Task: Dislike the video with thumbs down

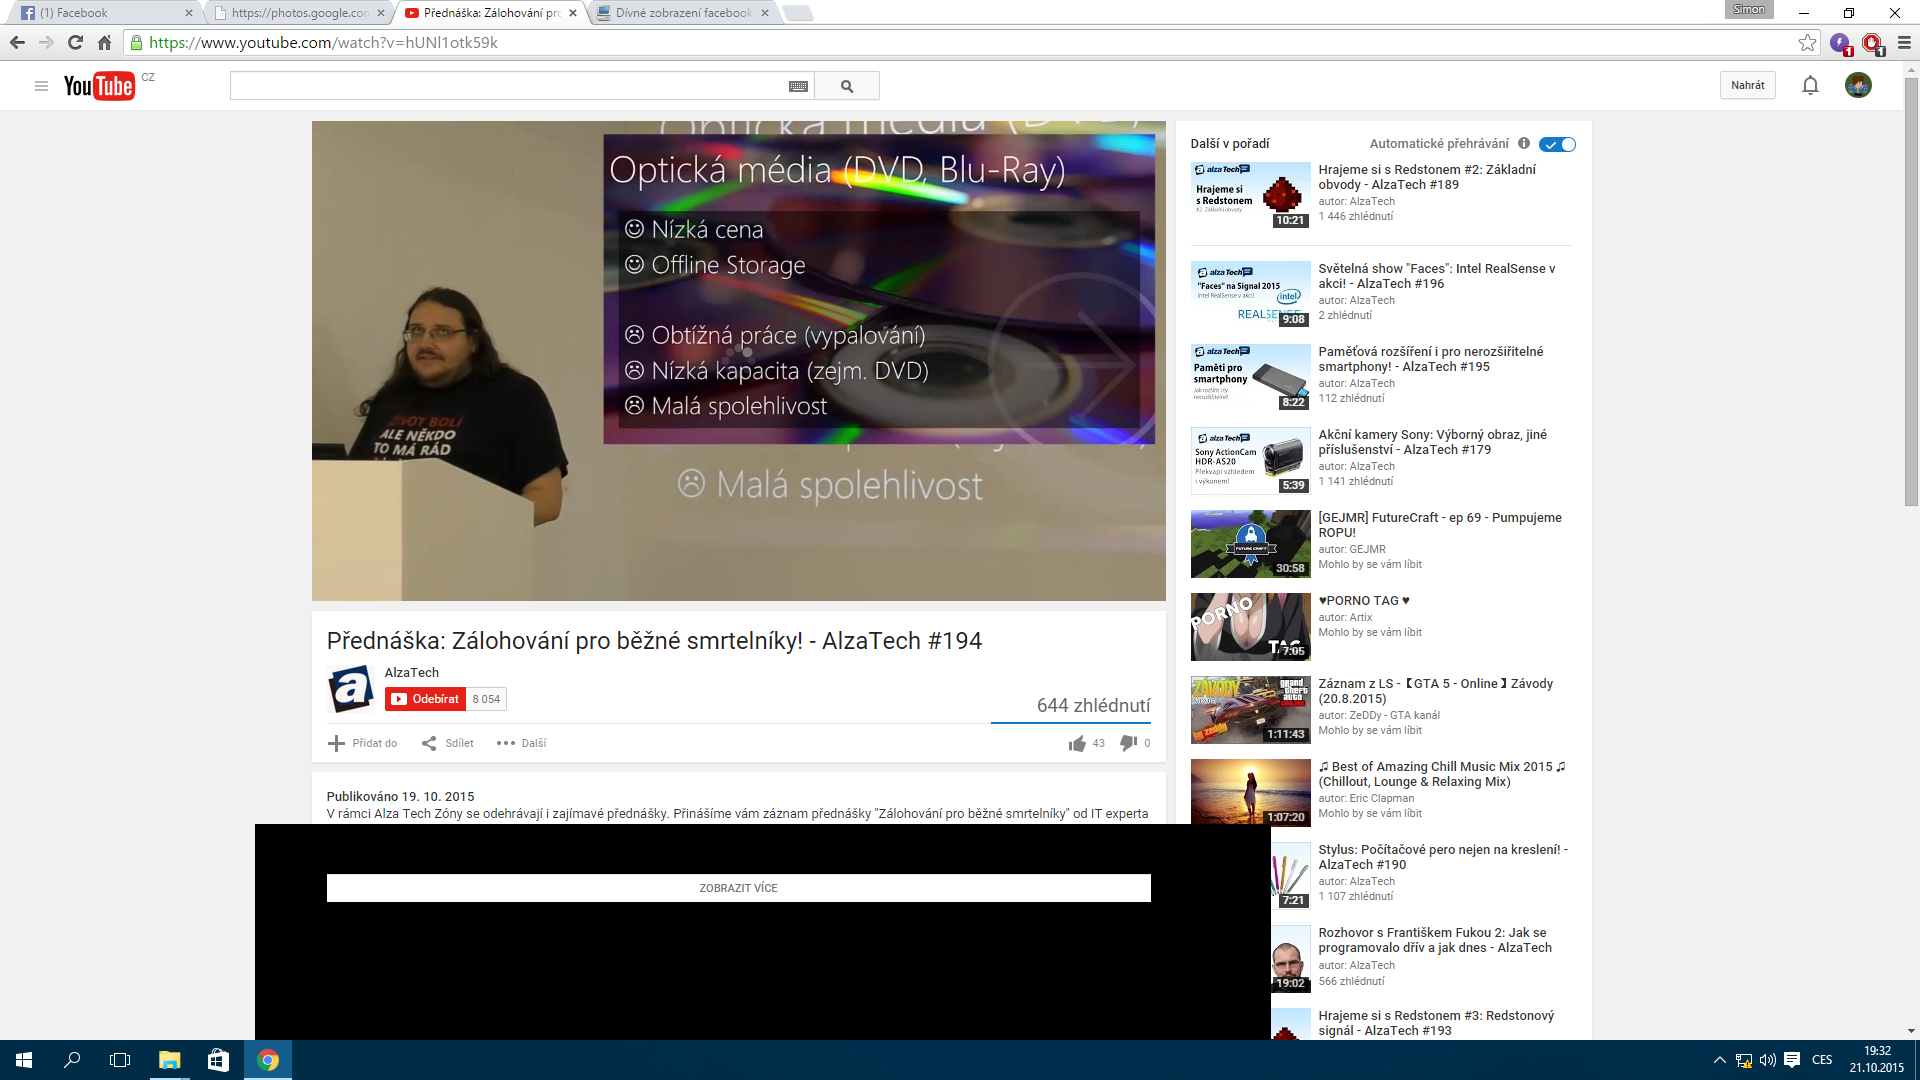Action: click(x=1128, y=743)
